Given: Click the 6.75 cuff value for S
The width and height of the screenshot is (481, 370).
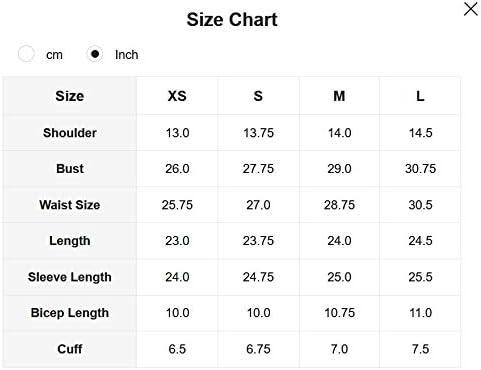Looking at the screenshot, I should [258, 349].
